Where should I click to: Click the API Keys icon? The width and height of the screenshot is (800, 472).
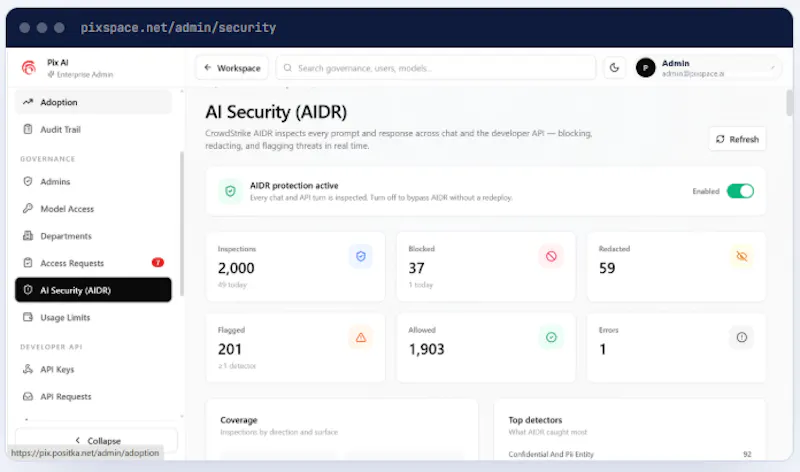click(x=28, y=368)
